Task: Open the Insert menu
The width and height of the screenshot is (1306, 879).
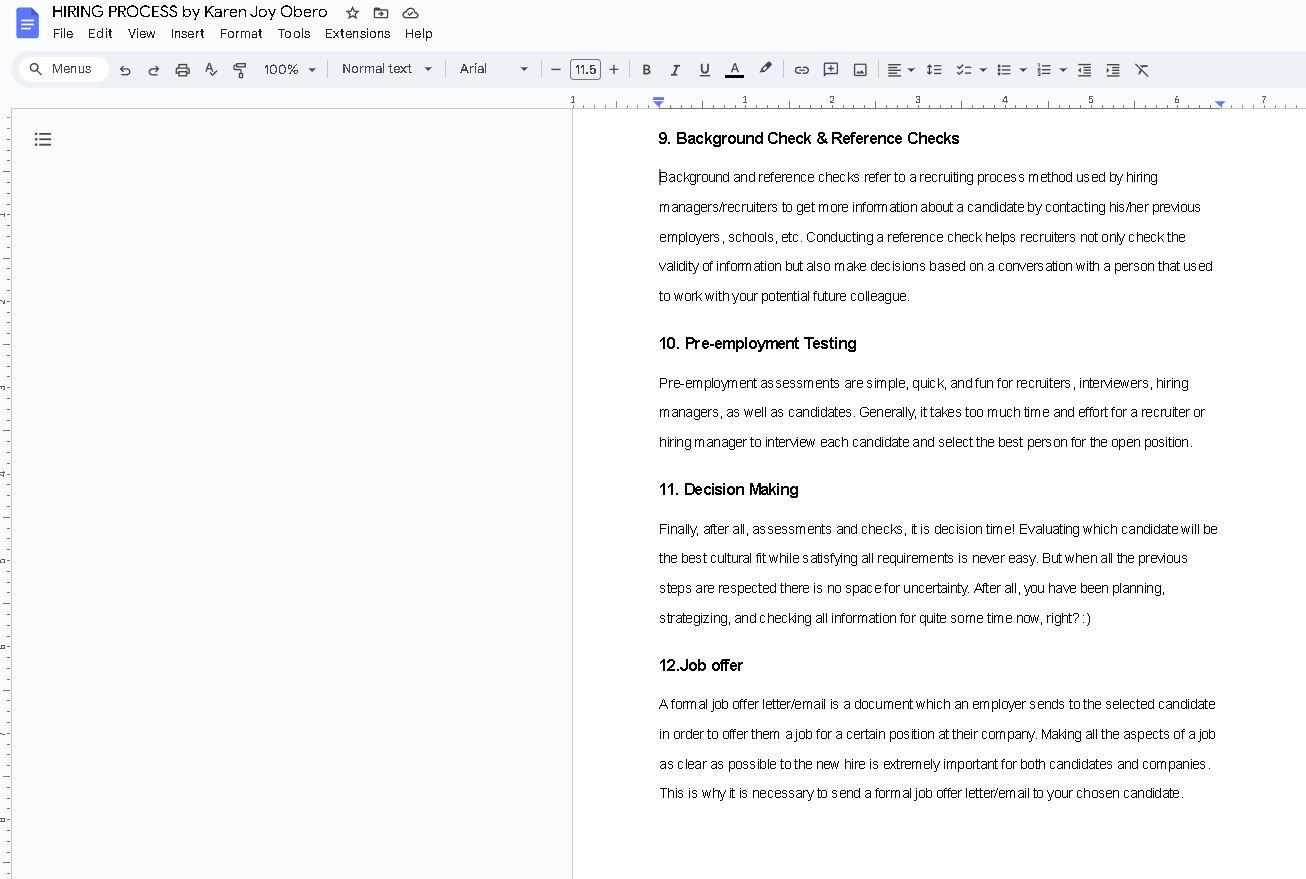Action: [x=187, y=33]
